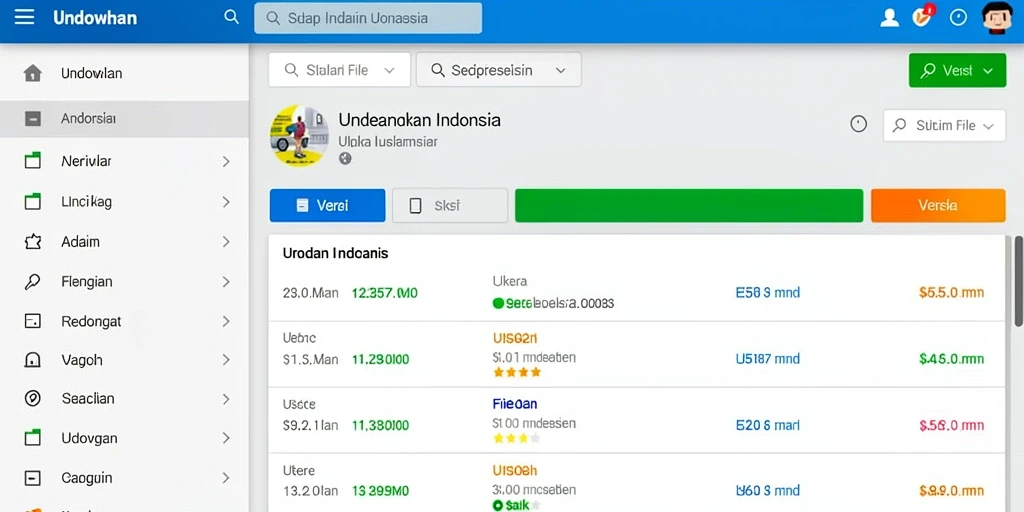Expand the Adaim chevron
1024x512 pixels.
[226, 242]
